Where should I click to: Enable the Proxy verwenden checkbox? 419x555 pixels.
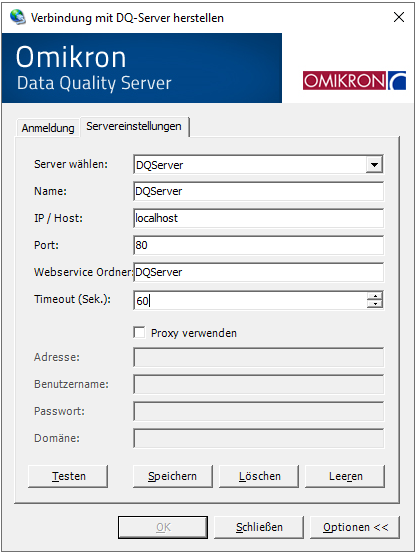pos(139,333)
